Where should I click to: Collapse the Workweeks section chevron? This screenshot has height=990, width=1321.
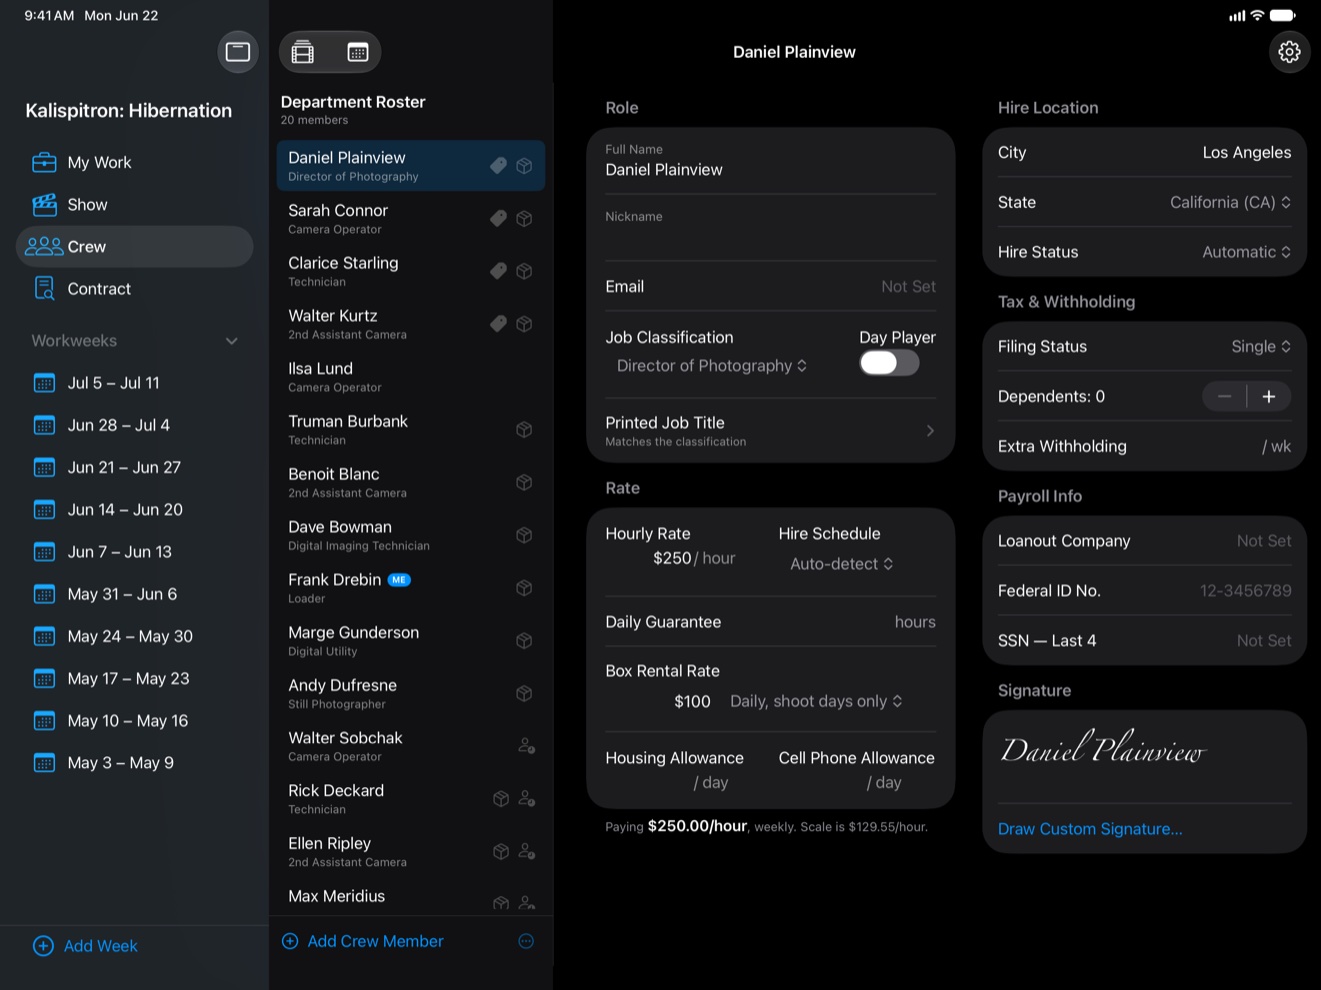232,341
